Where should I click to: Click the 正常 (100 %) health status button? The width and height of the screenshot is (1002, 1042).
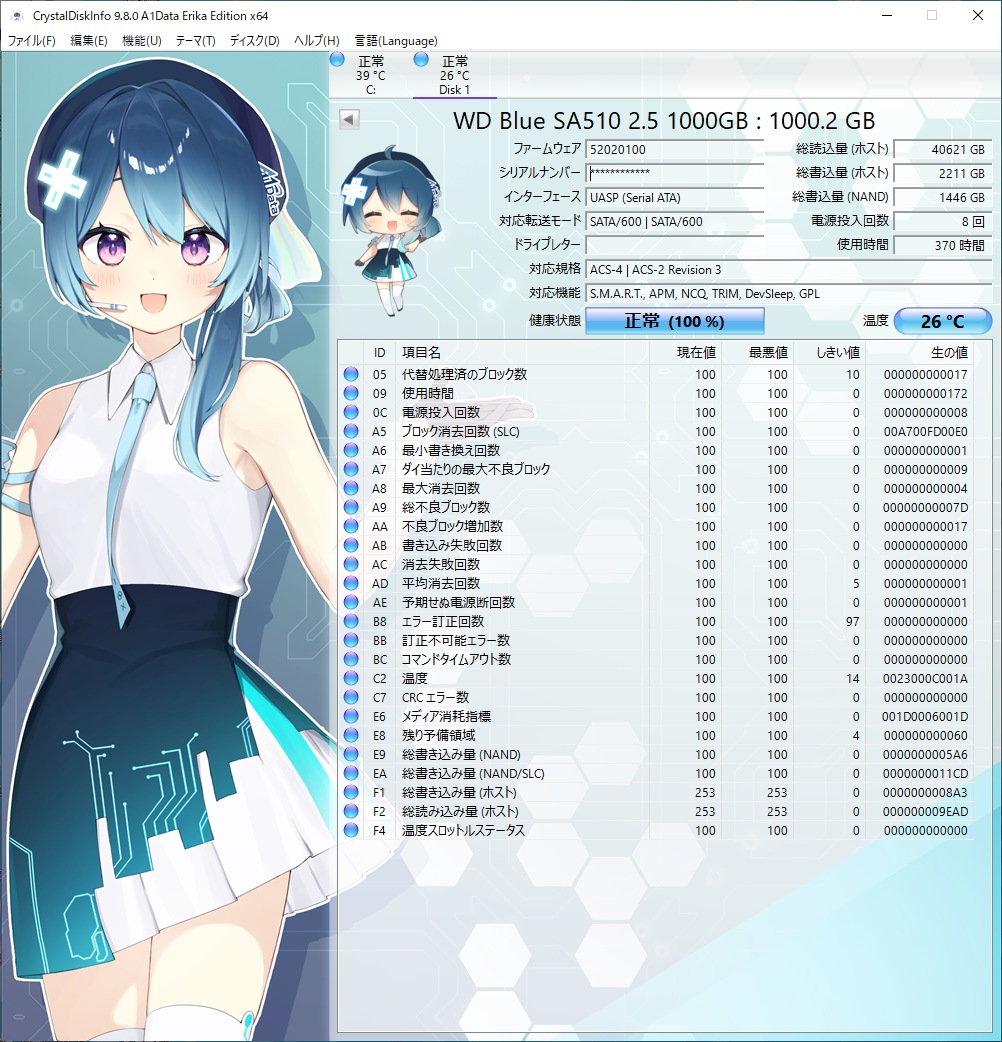point(674,321)
